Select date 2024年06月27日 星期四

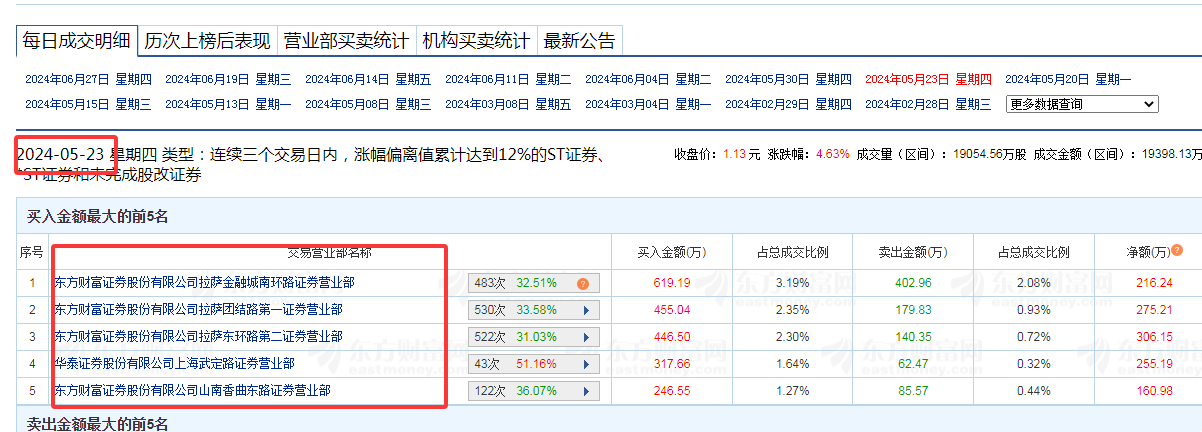88,79
